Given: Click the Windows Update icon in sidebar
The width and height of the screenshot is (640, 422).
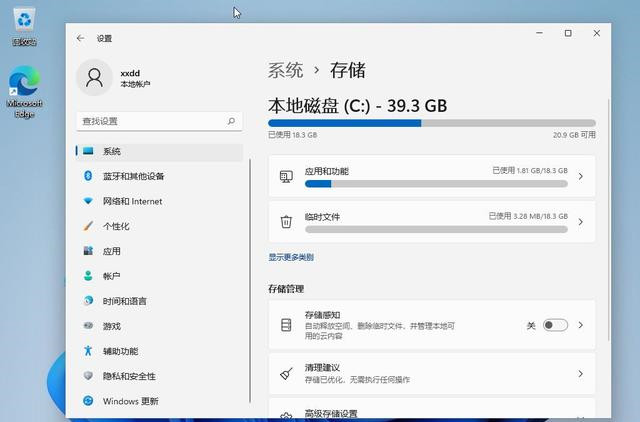Looking at the screenshot, I should pyautogui.click(x=88, y=401).
